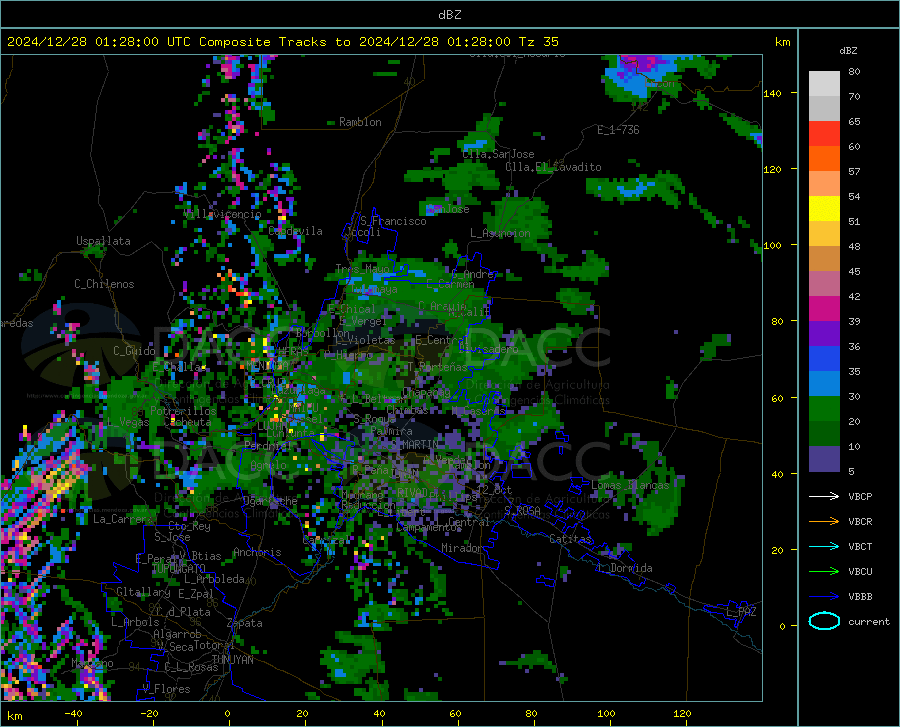
Task: Click the white VBCP arrow in legend
Action: 824,496
